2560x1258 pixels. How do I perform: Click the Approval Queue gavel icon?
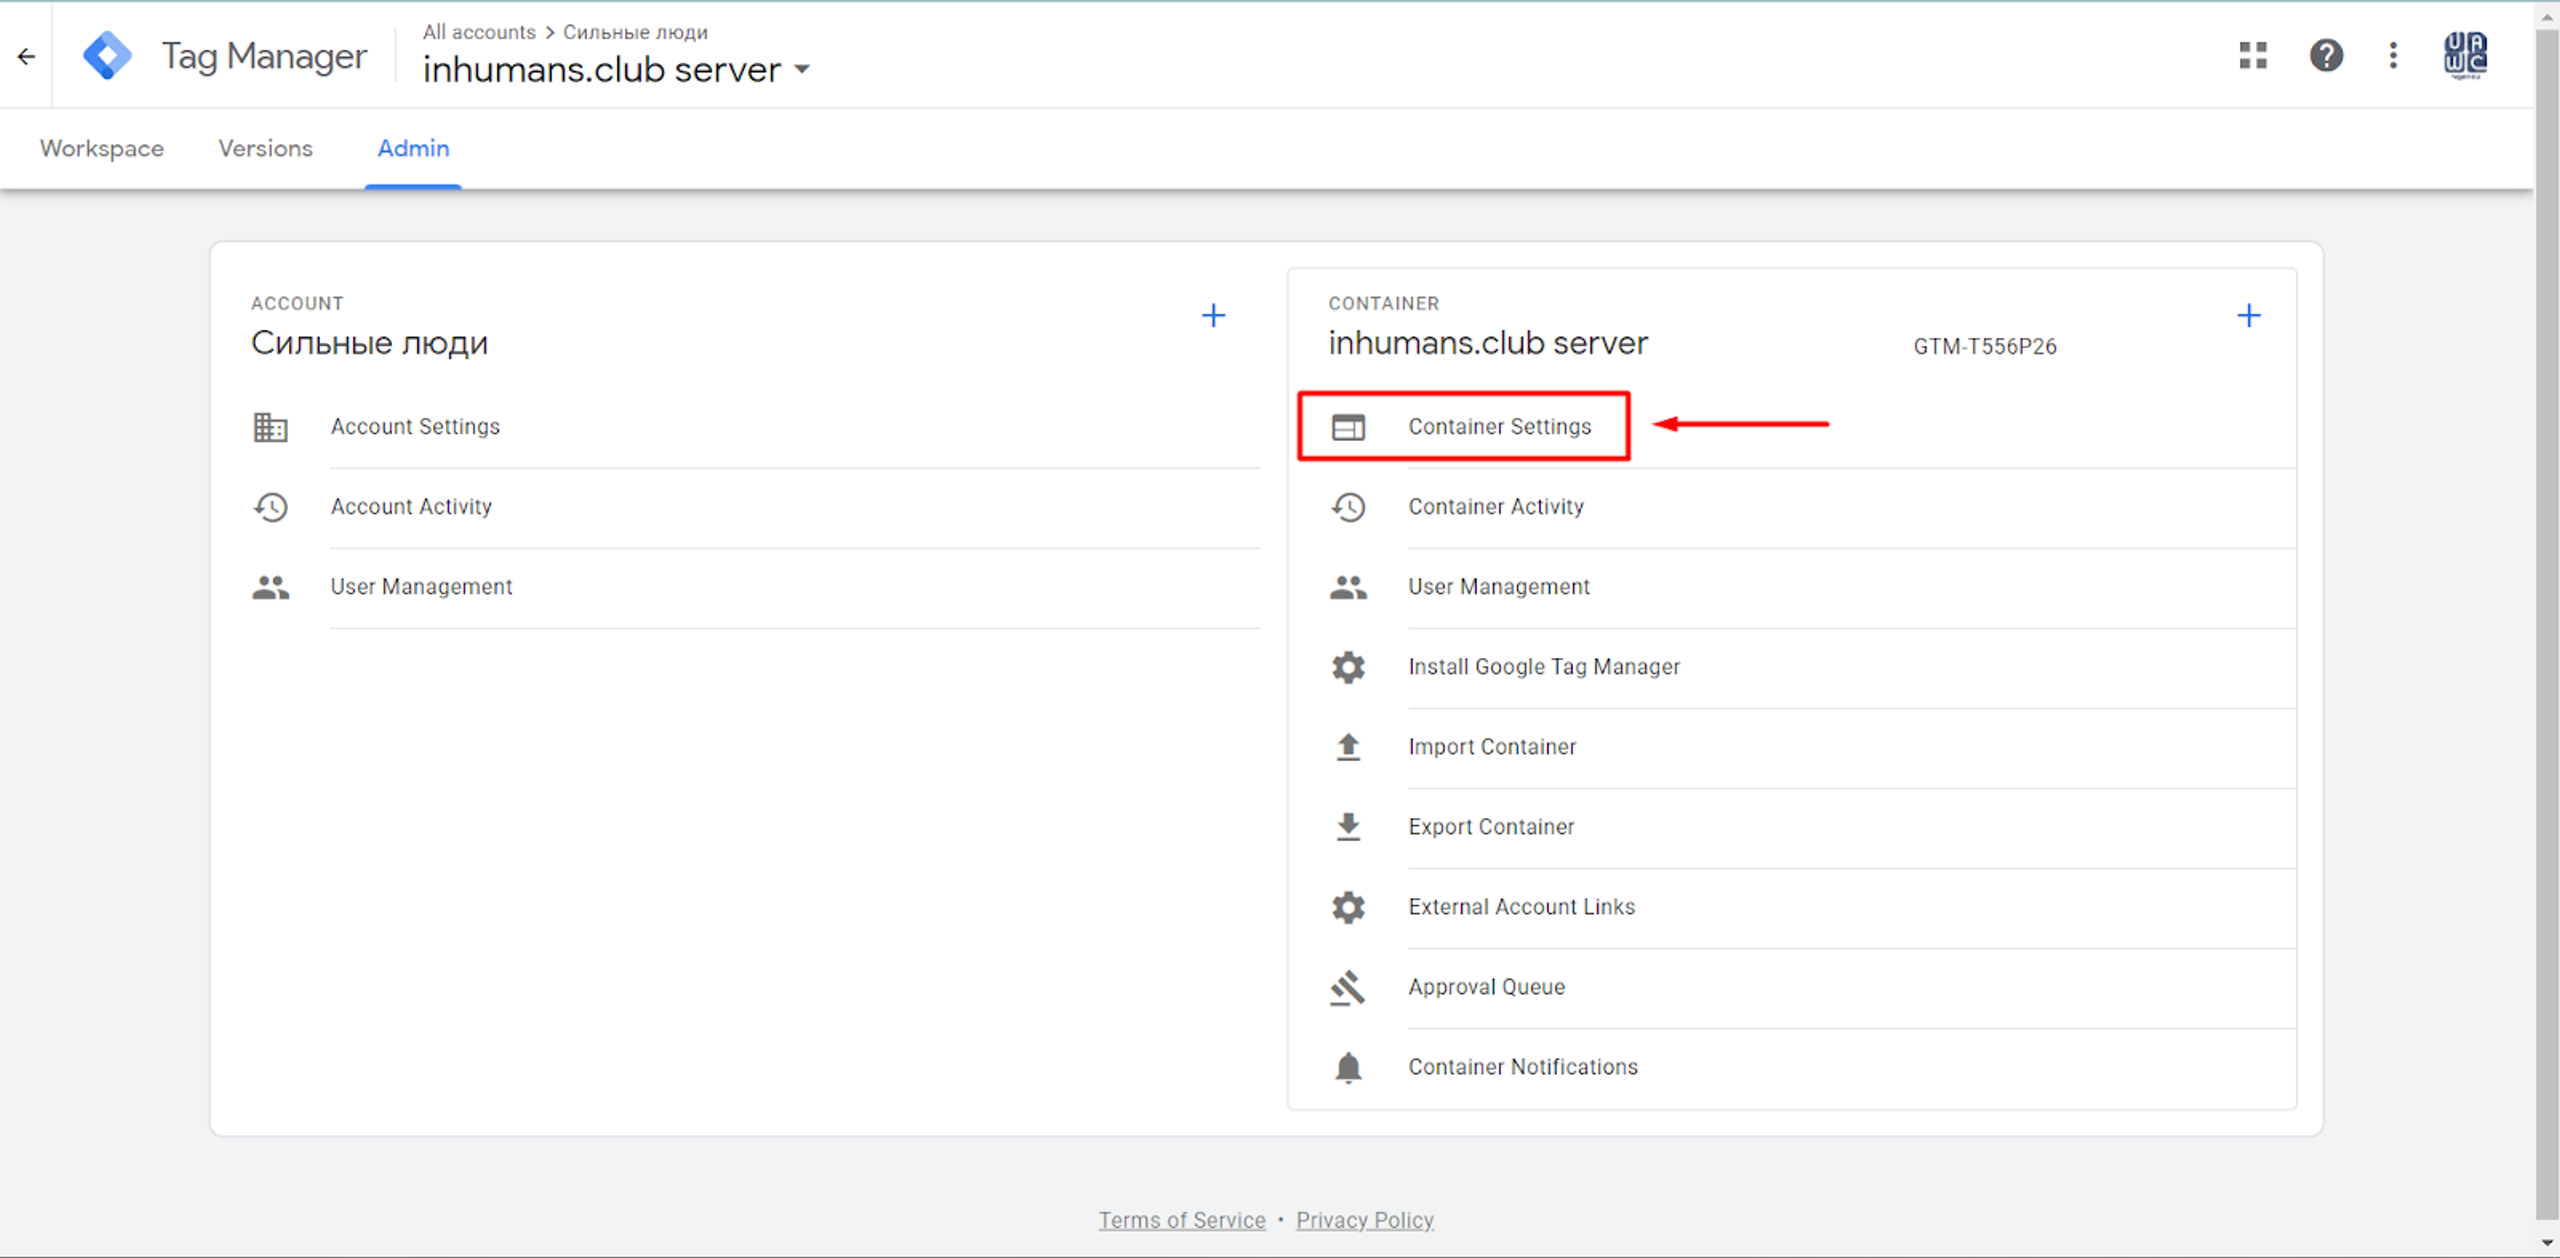coord(1348,988)
